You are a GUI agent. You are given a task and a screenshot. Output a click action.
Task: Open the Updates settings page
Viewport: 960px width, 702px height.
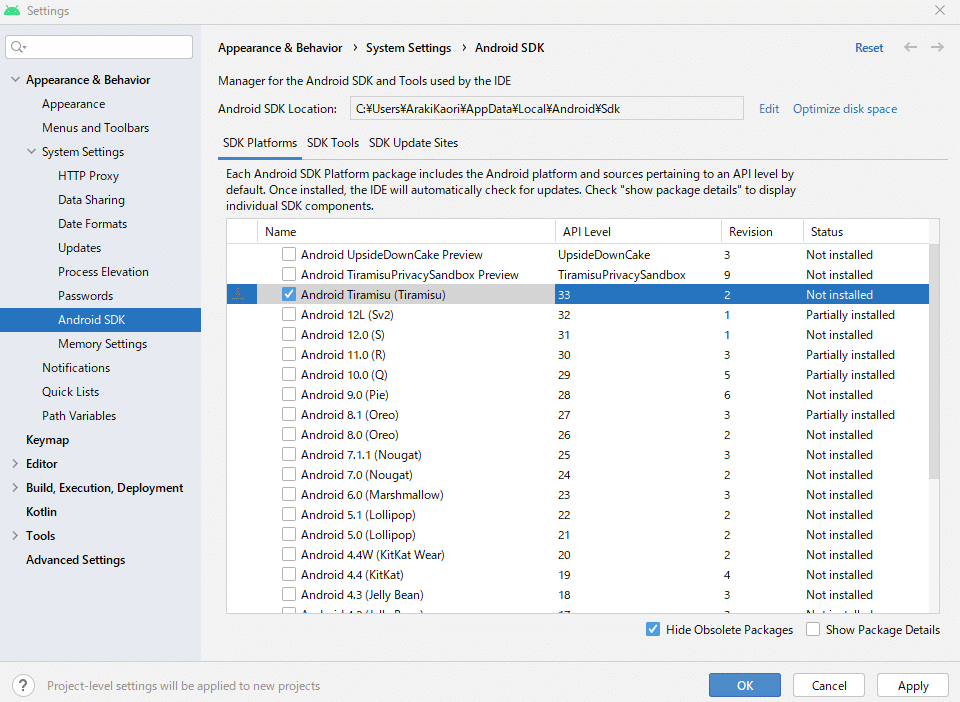[80, 247]
